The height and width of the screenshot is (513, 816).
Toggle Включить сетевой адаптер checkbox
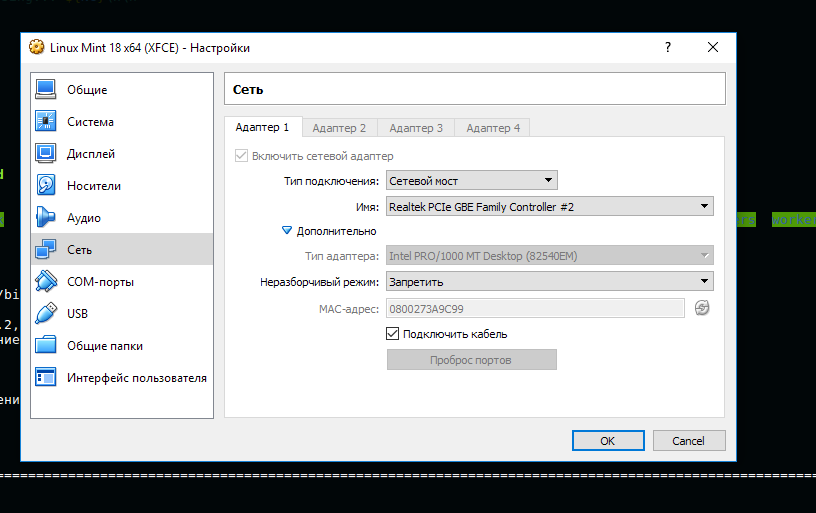[241, 156]
